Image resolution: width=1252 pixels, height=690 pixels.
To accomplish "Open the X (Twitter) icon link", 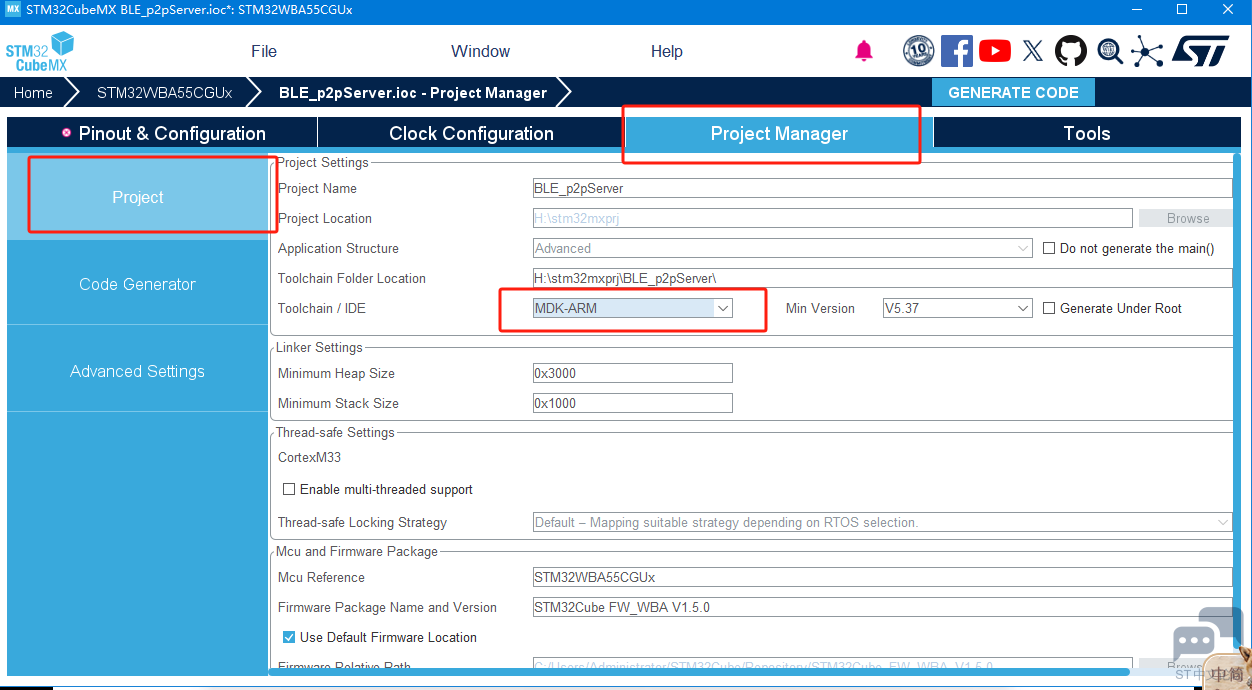I will click(1033, 51).
